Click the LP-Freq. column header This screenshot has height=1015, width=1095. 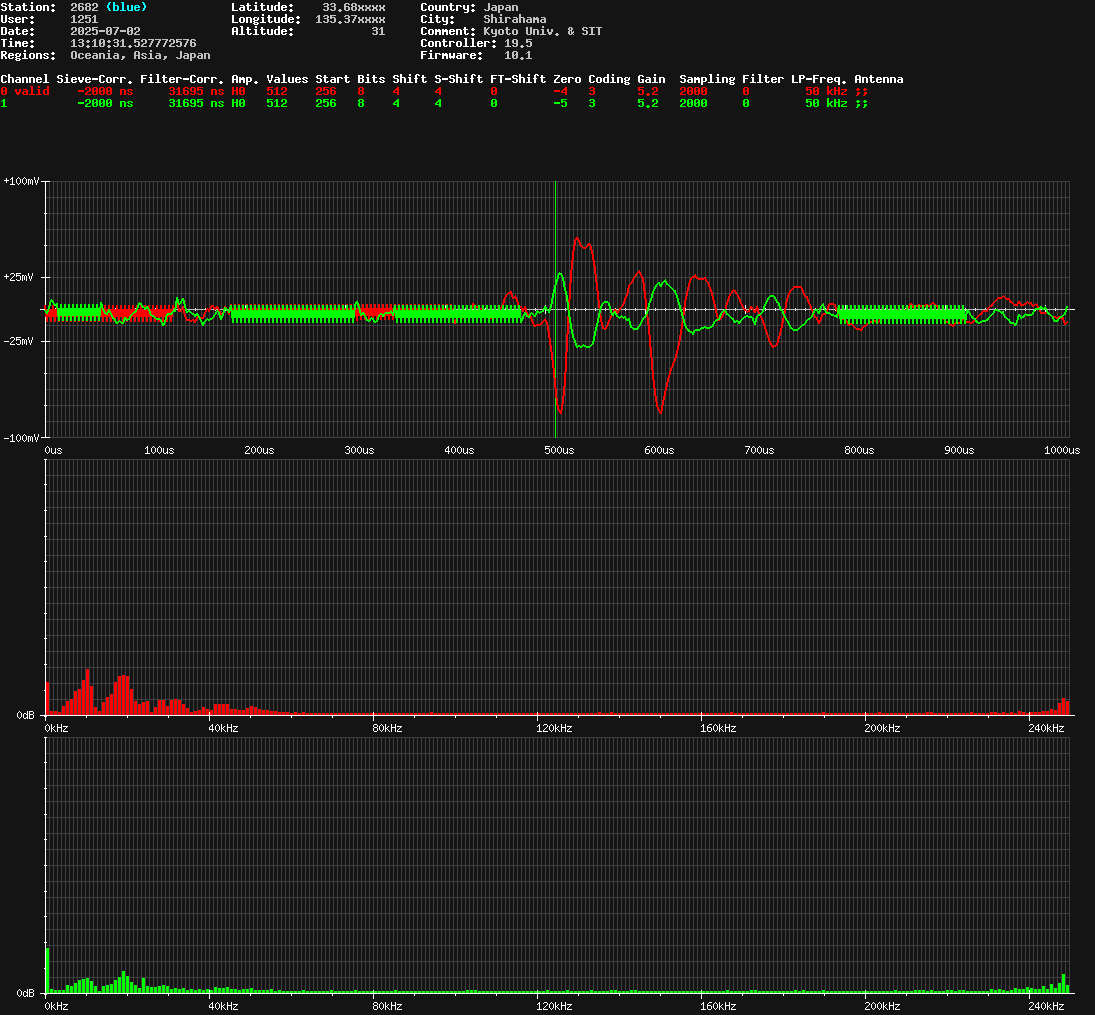pos(818,79)
